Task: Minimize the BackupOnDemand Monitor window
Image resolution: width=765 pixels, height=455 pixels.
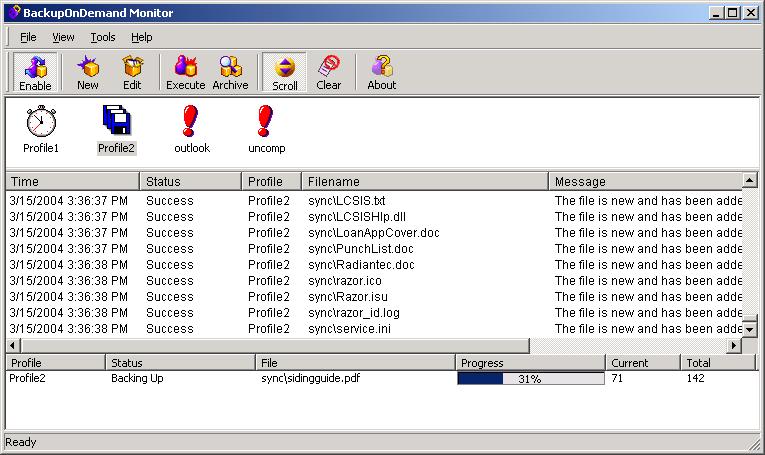Action: click(716, 13)
